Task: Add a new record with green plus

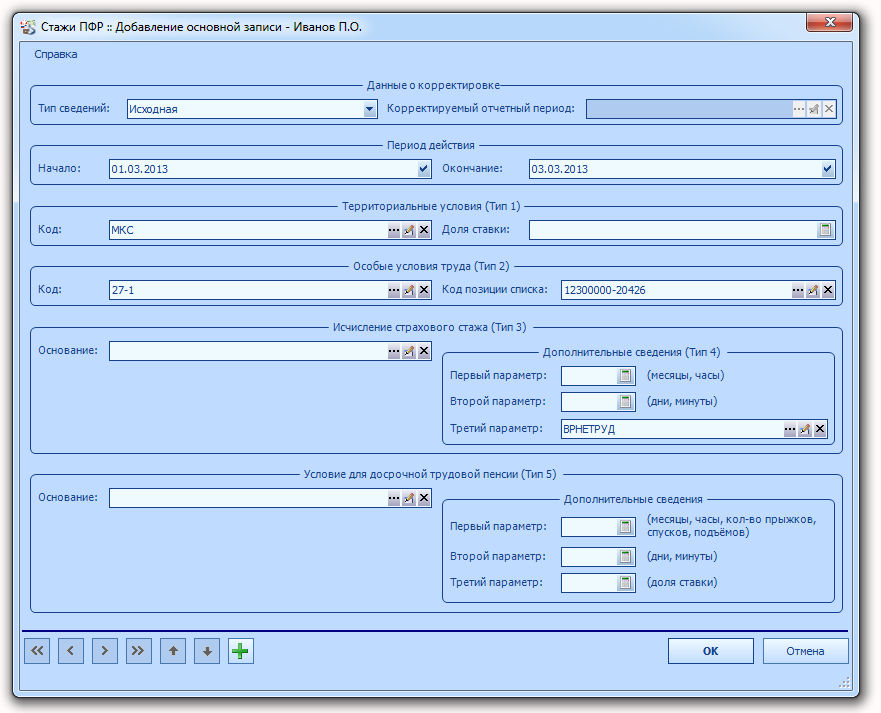Action: (240, 651)
